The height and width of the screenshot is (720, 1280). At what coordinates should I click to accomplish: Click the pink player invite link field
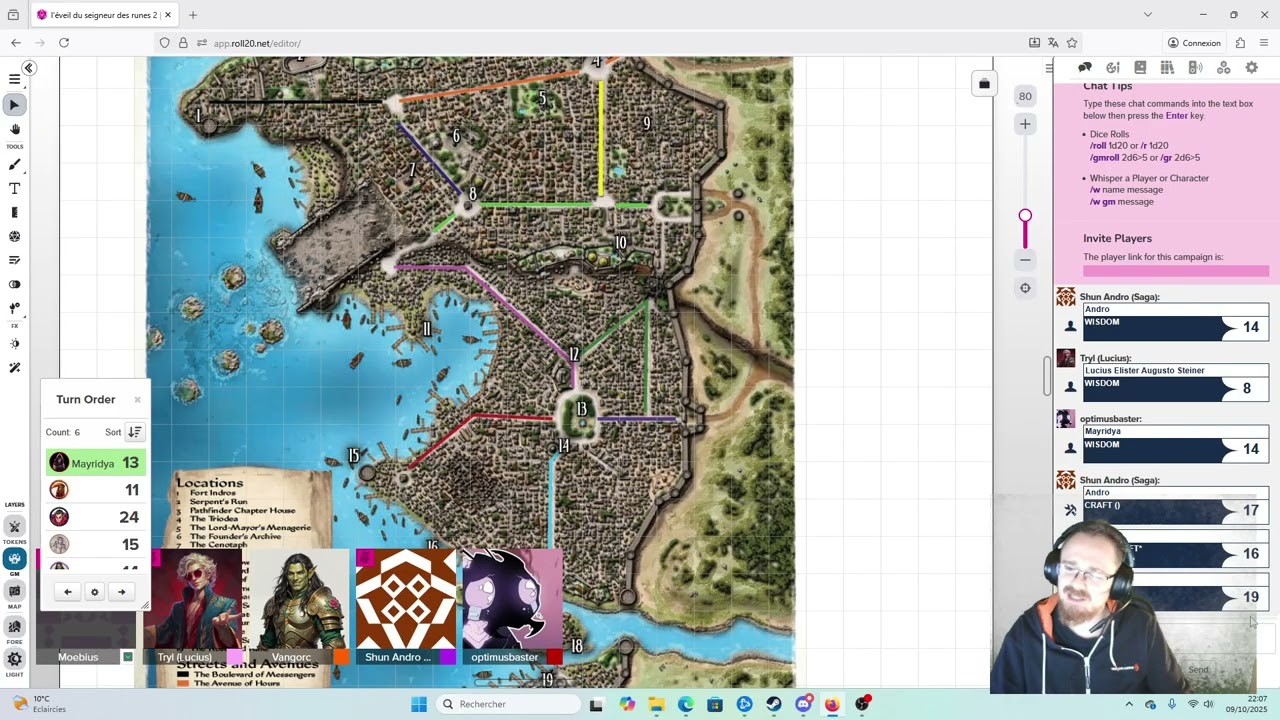(x=1176, y=271)
